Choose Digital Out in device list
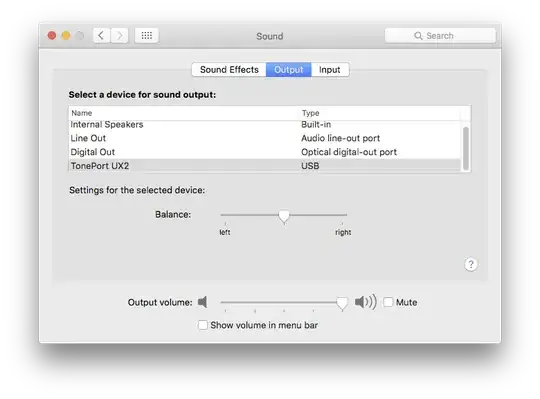 click(x=264, y=152)
